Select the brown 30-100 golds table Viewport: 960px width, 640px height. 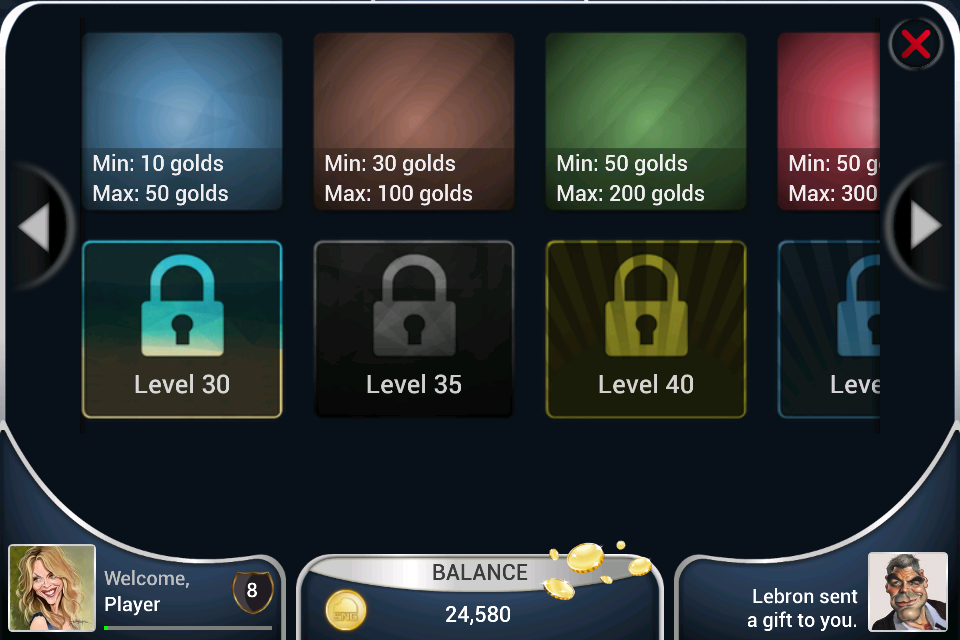pyautogui.click(x=414, y=121)
